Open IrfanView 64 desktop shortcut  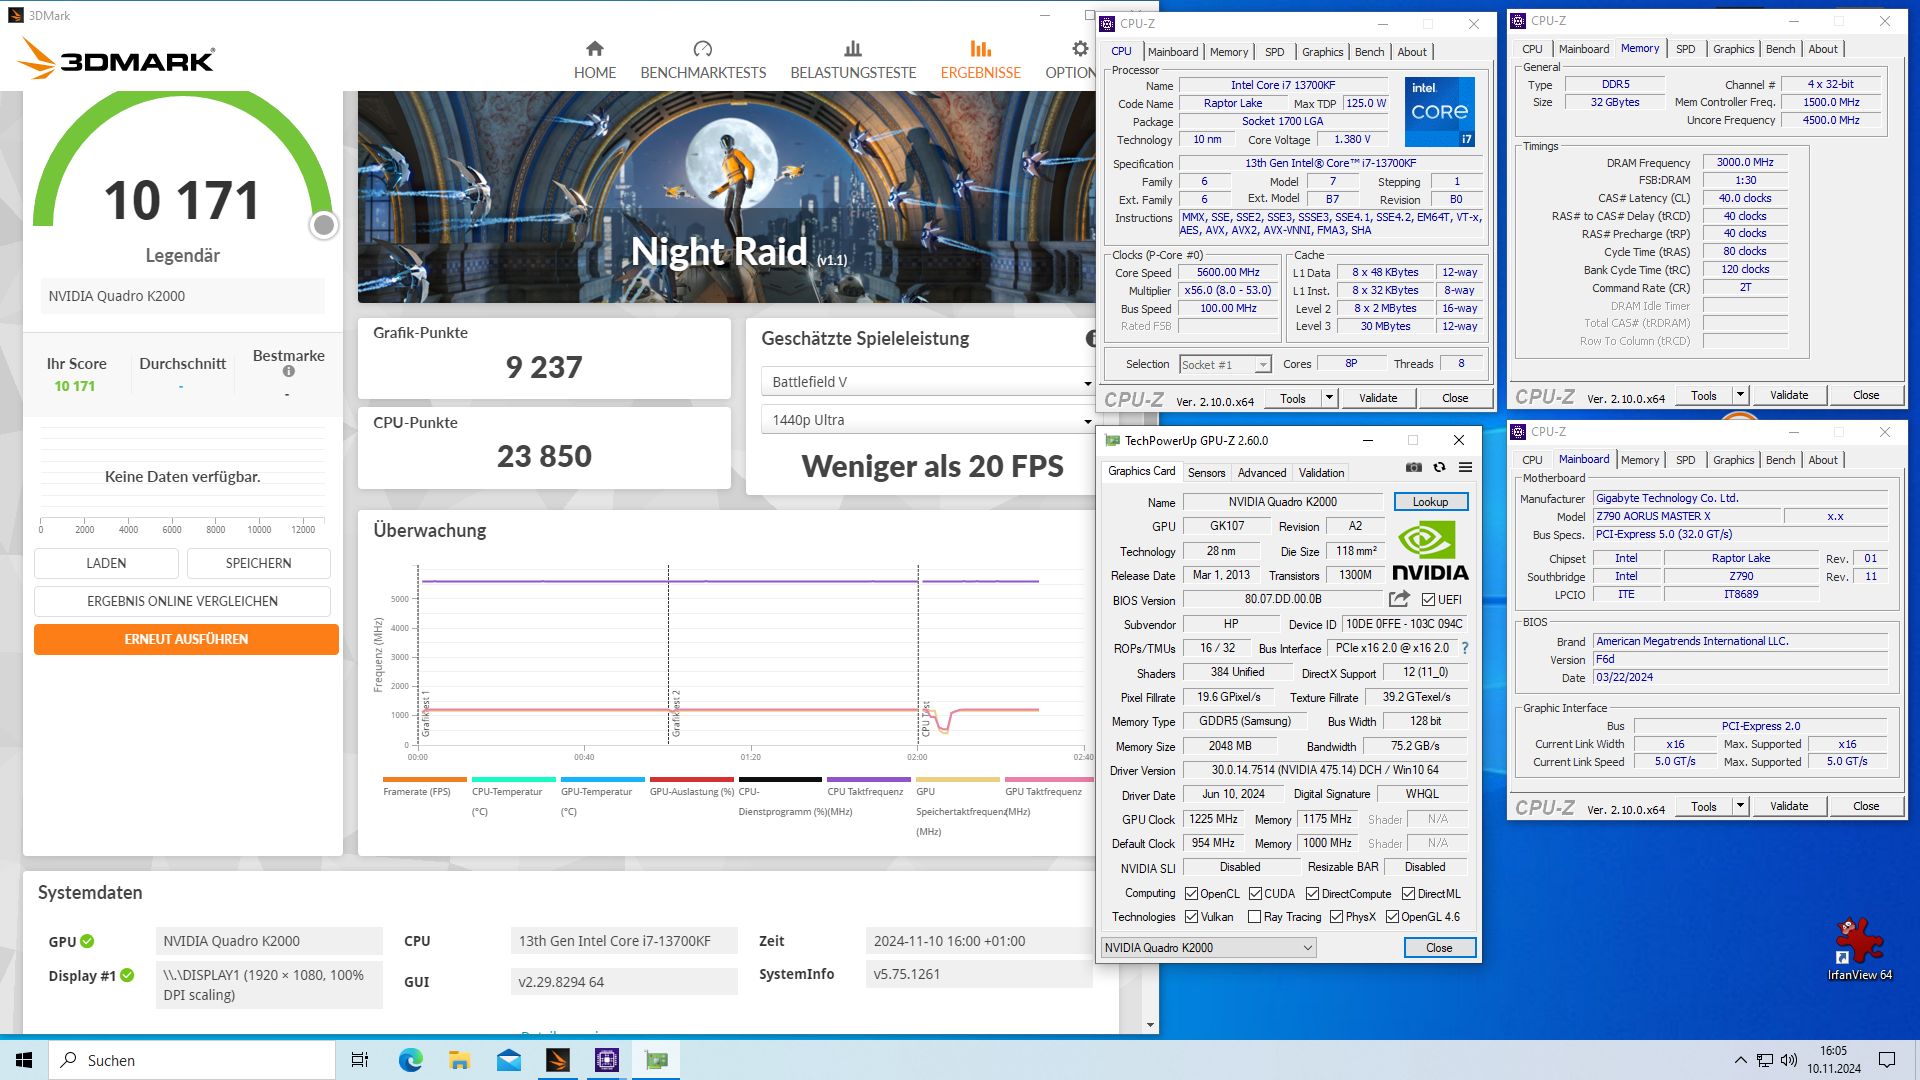[1859, 950]
